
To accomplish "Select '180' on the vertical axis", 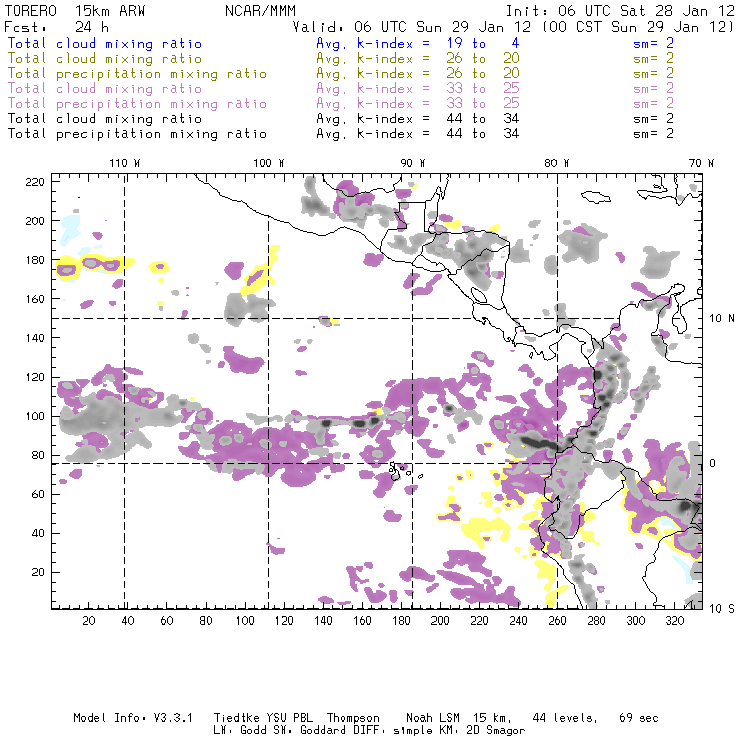I will [x=35, y=260].
